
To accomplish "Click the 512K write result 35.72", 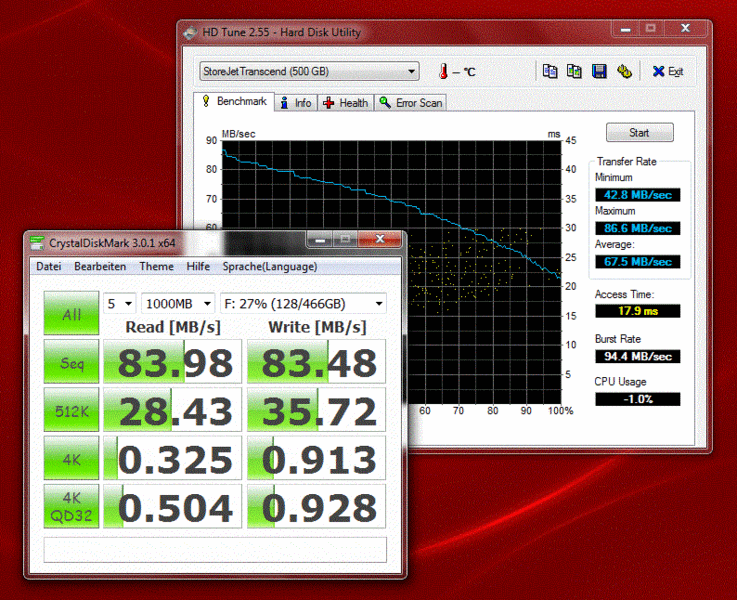I will (x=316, y=410).
